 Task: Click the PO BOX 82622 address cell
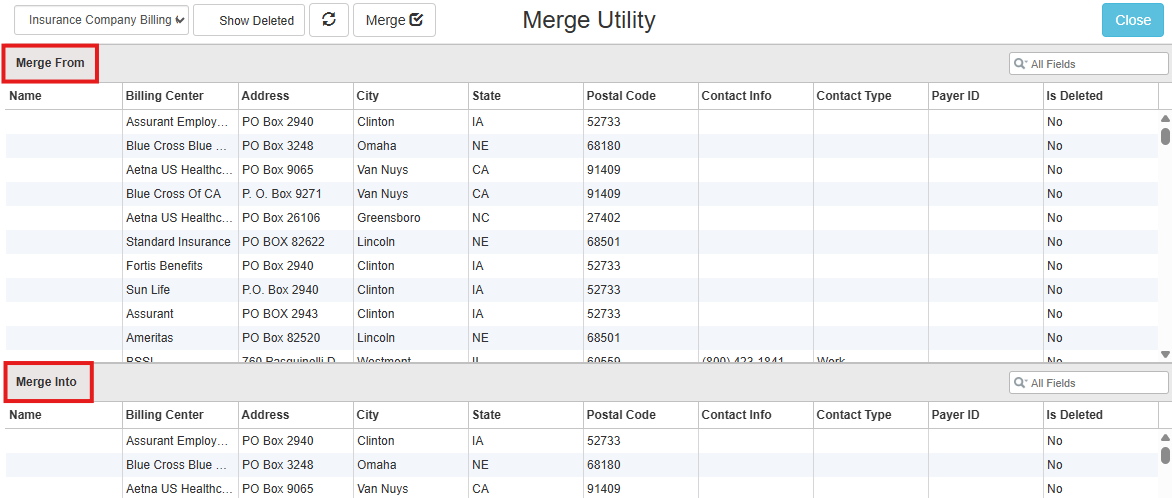tap(295, 242)
